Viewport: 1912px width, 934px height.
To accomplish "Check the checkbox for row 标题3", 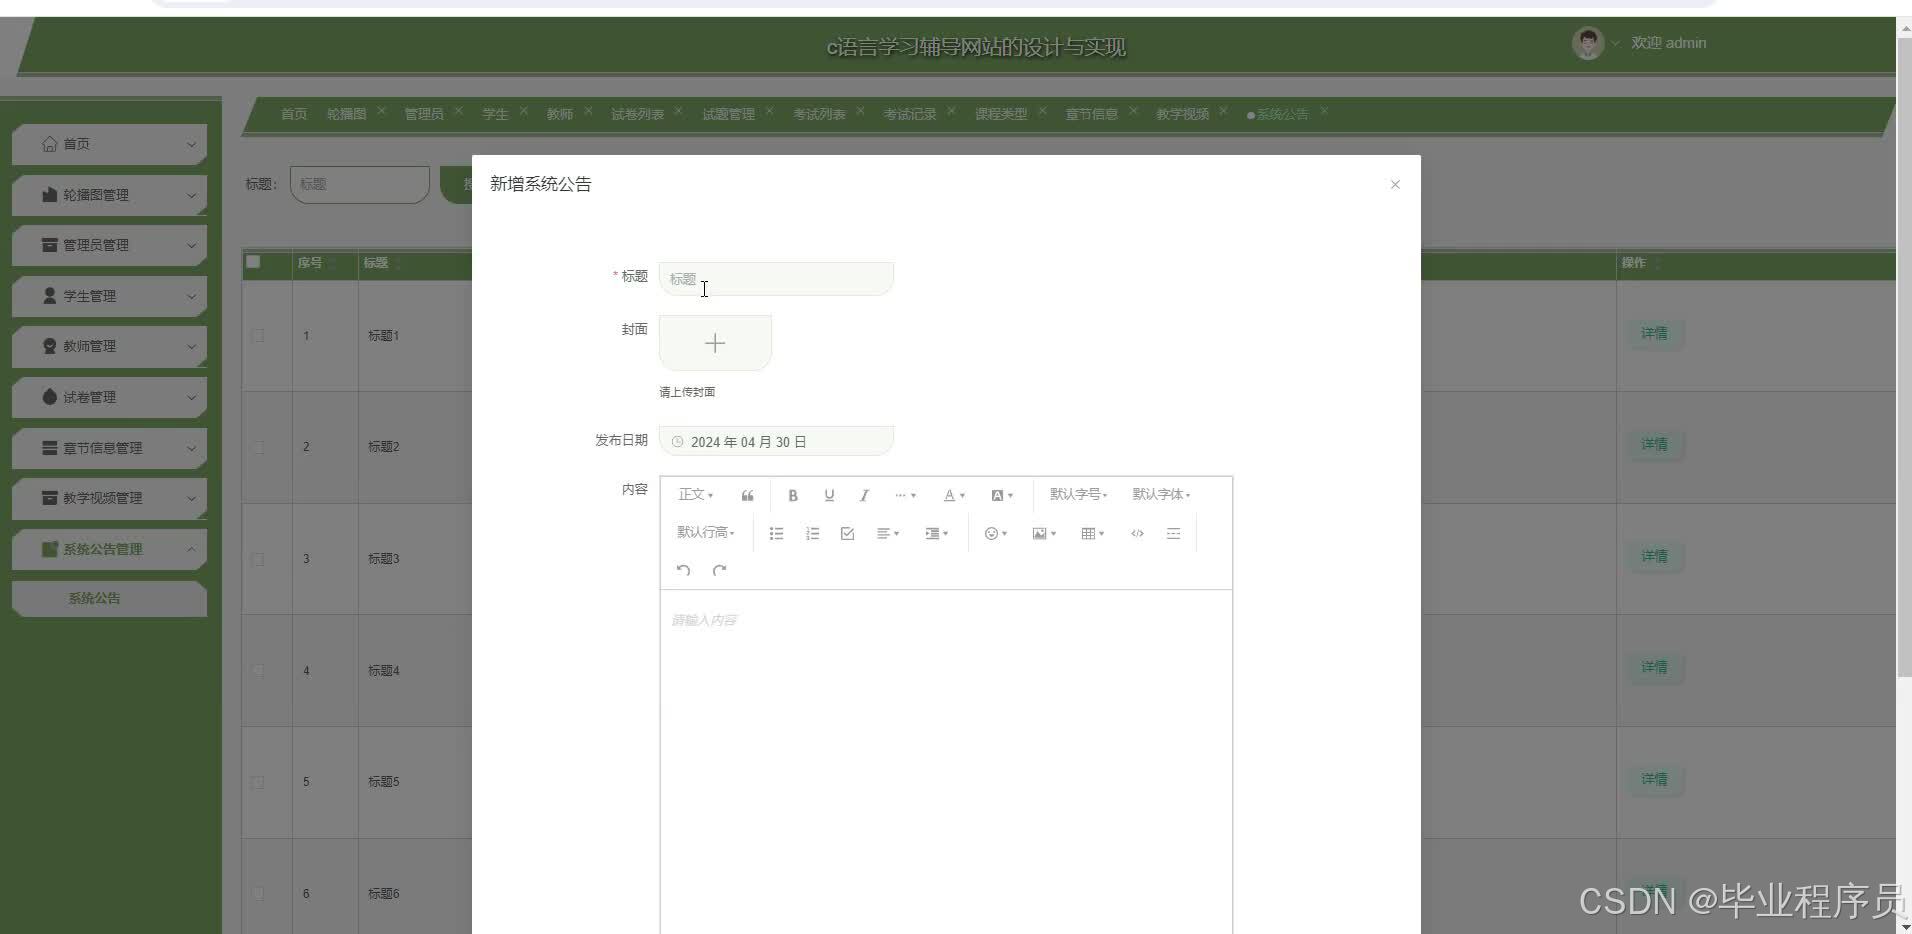I will tap(258, 559).
